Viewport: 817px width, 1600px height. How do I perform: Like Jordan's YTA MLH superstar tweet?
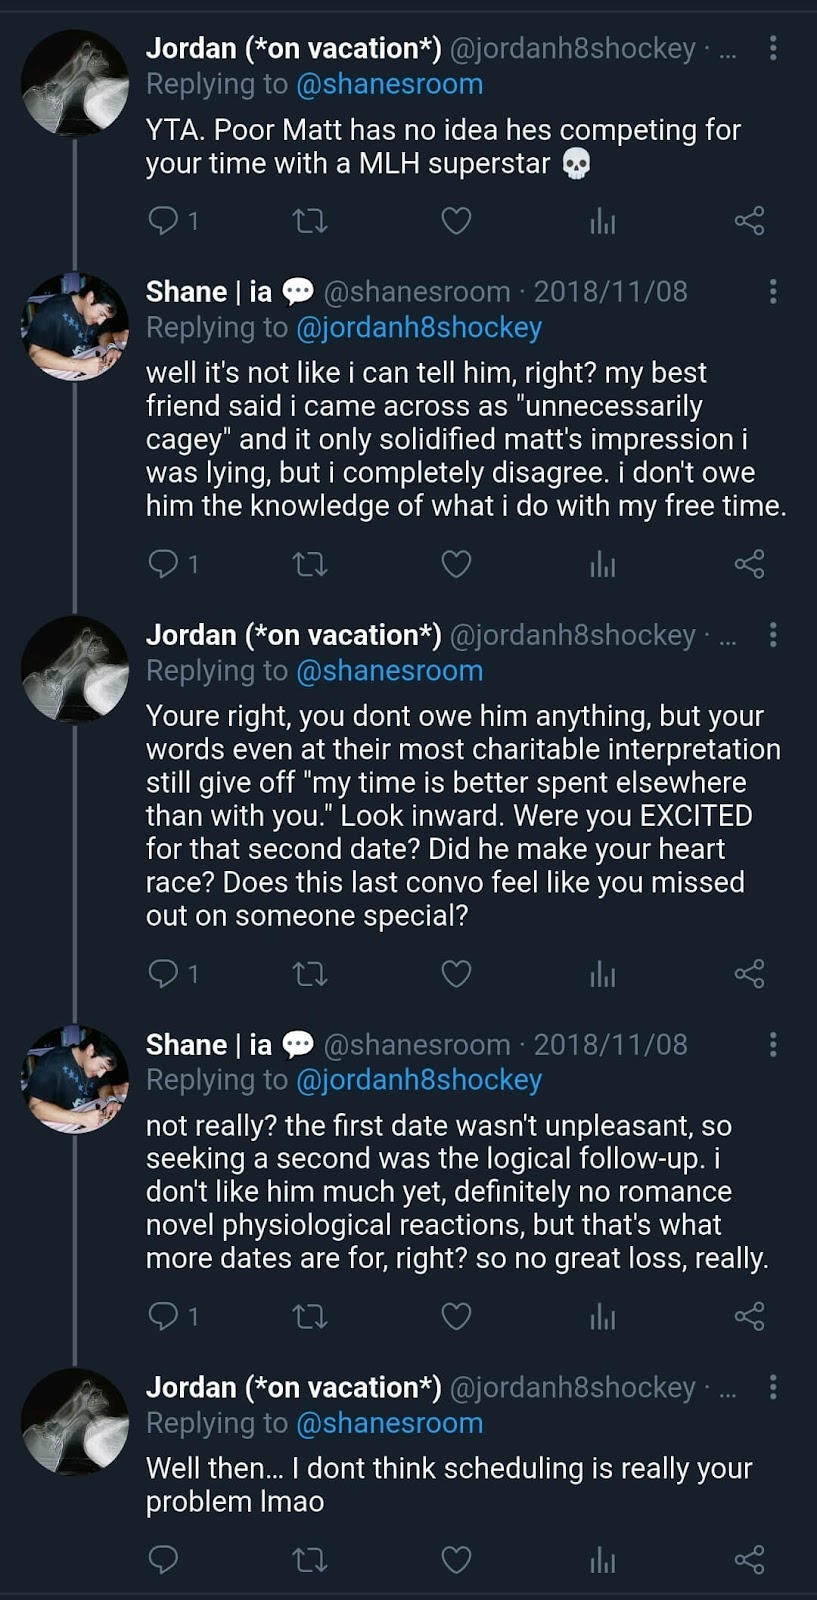pos(456,221)
